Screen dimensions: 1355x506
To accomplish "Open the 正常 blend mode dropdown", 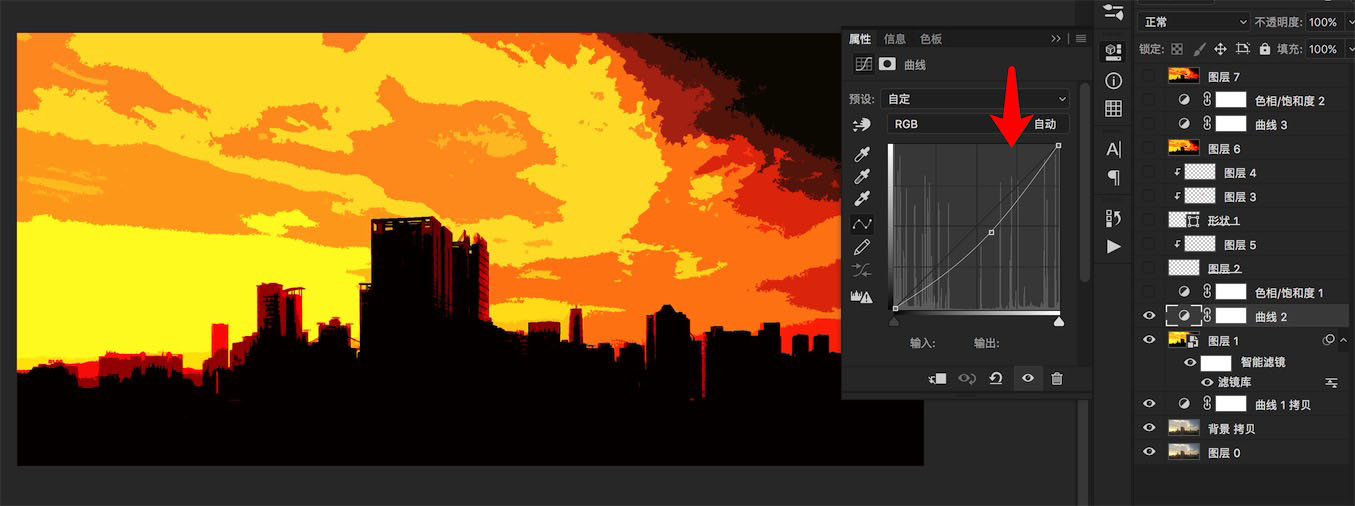I will (x=1195, y=22).
